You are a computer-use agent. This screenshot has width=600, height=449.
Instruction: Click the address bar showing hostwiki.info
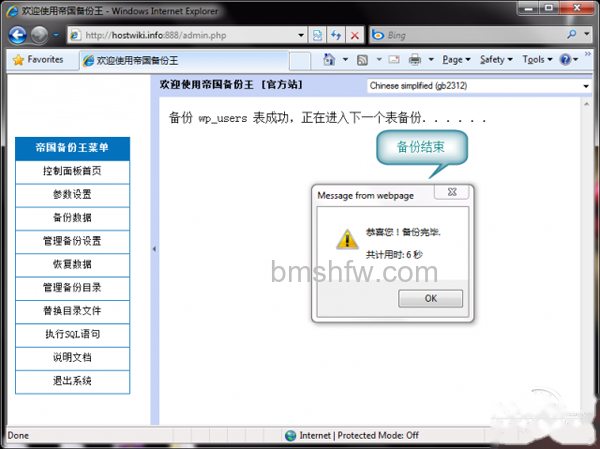(x=187, y=35)
